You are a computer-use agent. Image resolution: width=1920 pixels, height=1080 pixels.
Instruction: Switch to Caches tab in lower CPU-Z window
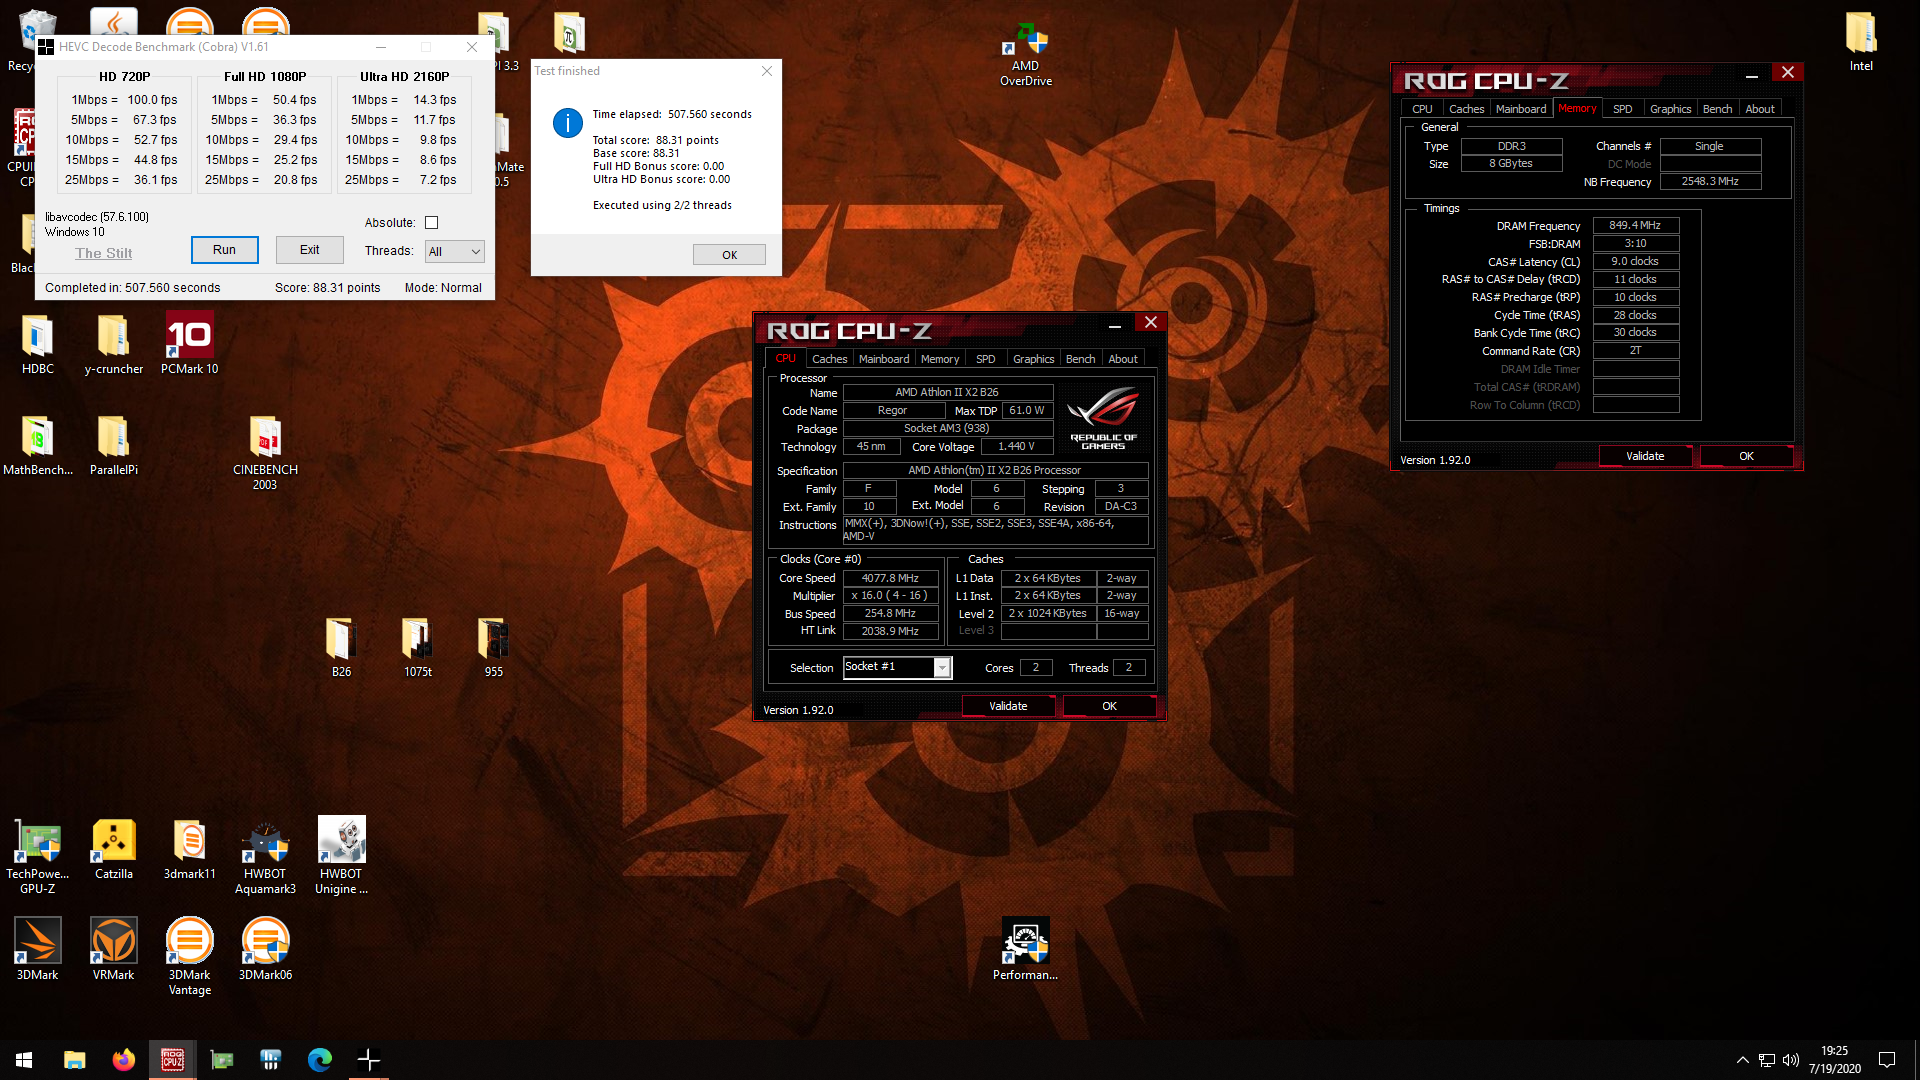pyautogui.click(x=829, y=359)
